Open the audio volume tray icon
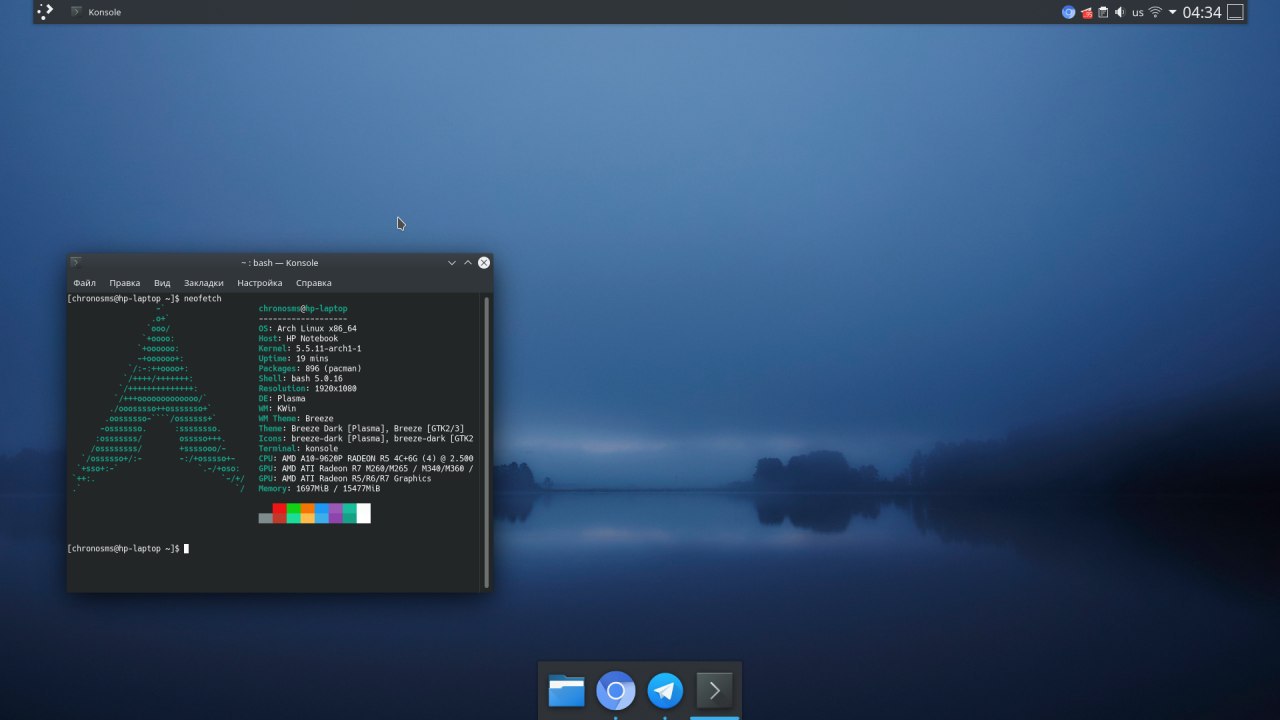The height and width of the screenshot is (720, 1280). 1120,12
